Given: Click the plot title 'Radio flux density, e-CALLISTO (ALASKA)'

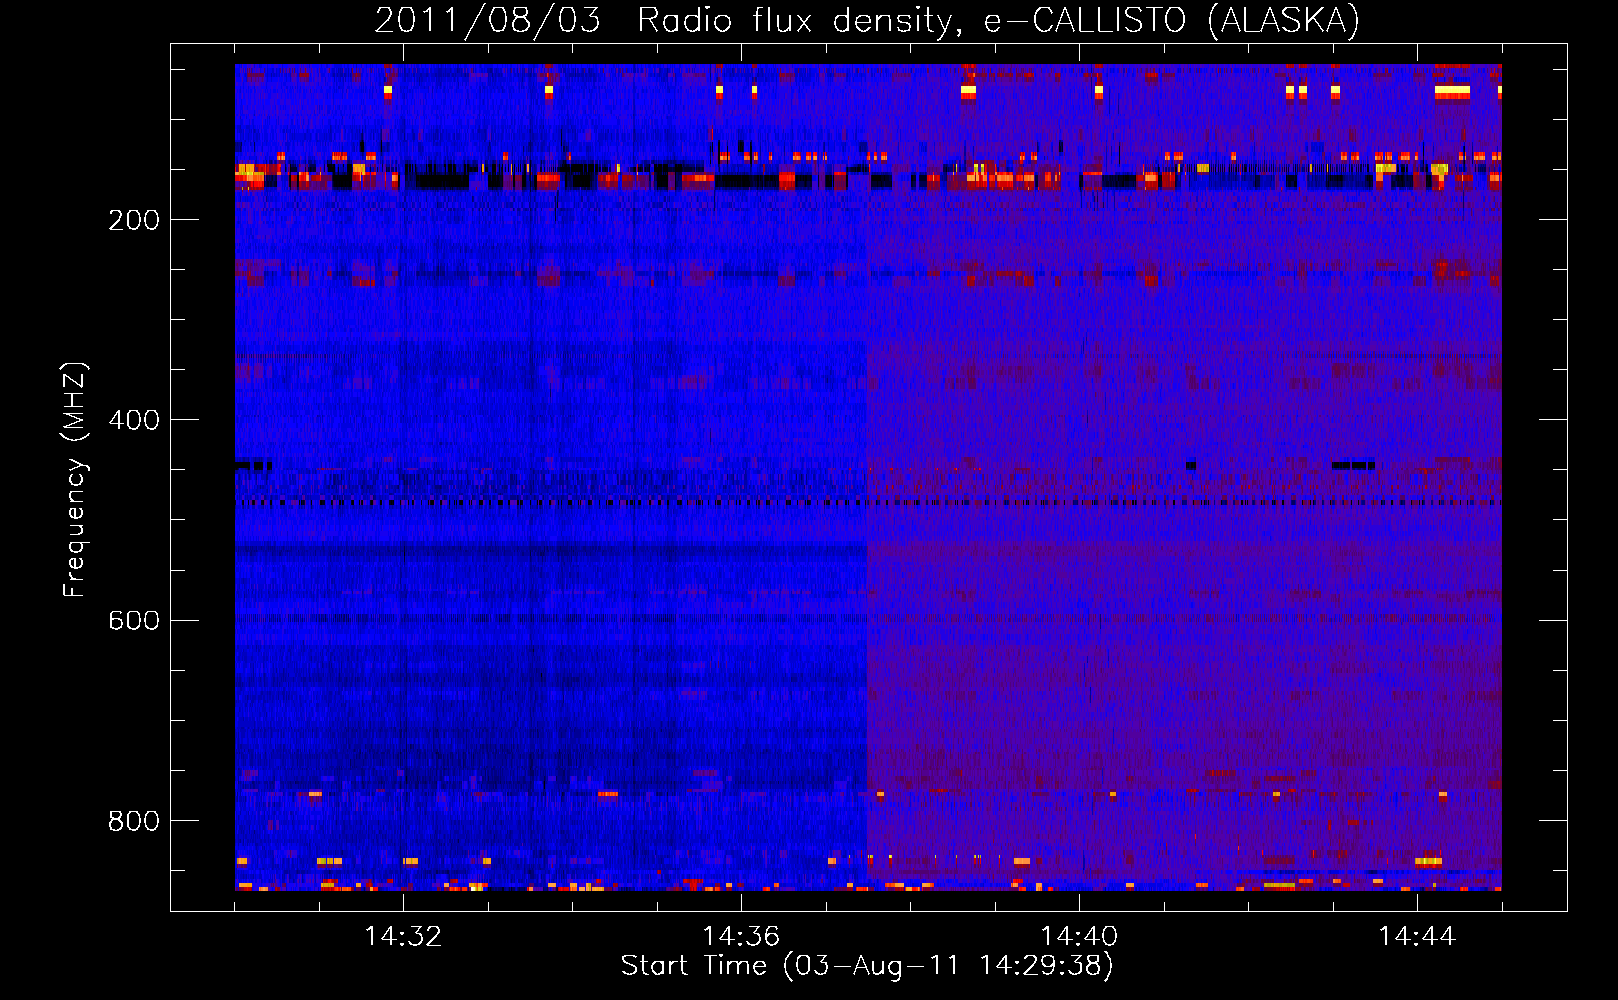Looking at the screenshot, I should tap(998, 20).
